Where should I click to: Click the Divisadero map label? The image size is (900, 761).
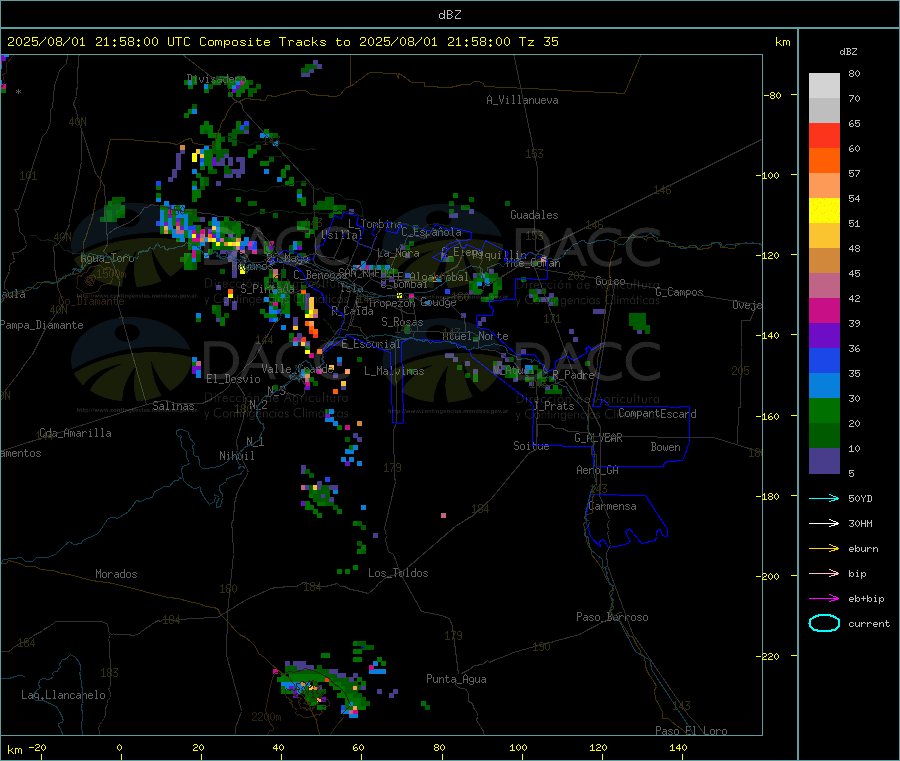click(216, 79)
